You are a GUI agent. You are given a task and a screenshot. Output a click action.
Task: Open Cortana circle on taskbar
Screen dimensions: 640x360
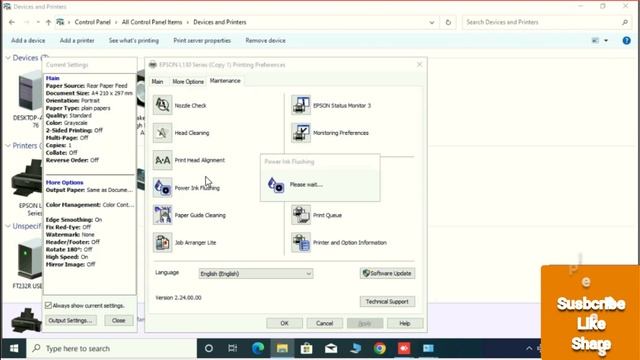(x=209, y=348)
